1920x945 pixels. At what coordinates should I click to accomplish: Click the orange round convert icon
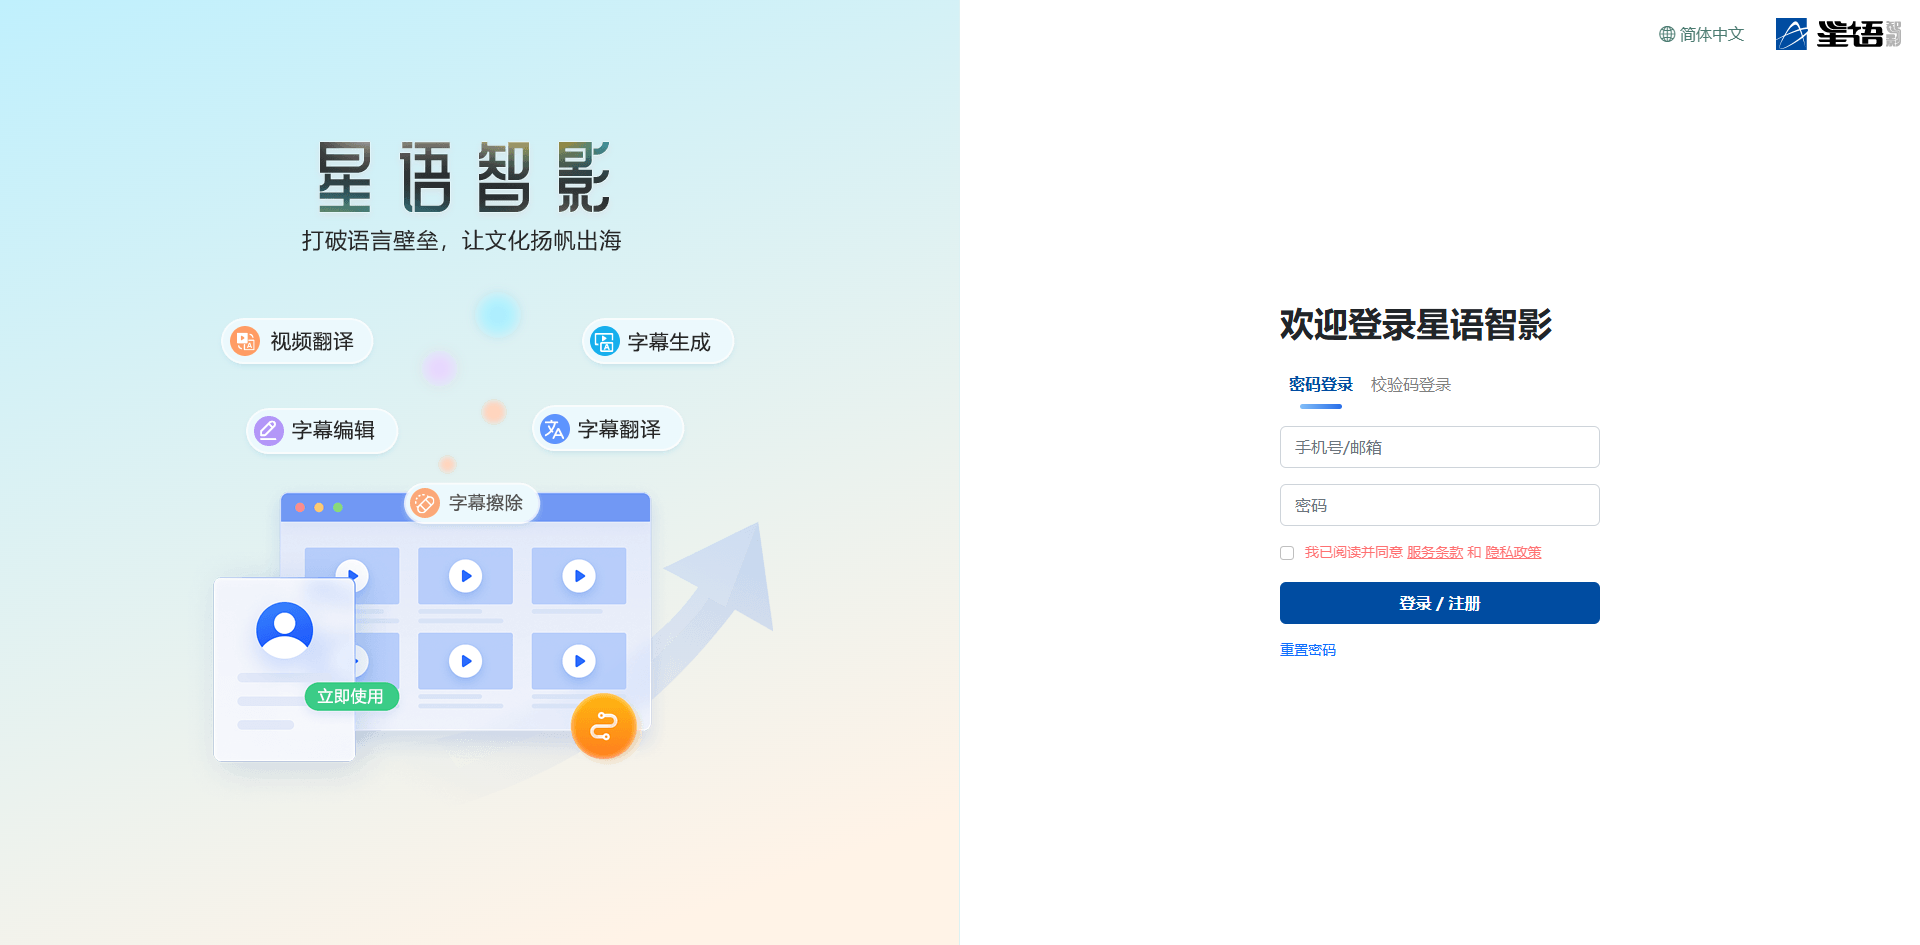(604, 727)
